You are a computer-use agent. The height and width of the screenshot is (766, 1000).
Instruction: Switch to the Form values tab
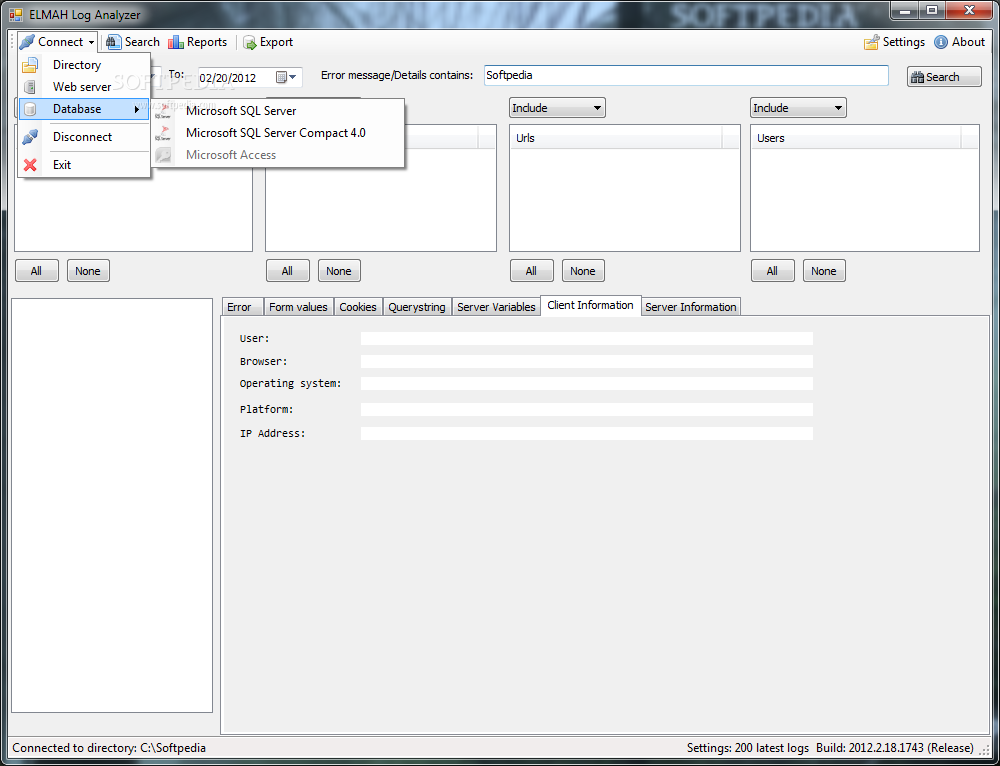click(298, 307)
